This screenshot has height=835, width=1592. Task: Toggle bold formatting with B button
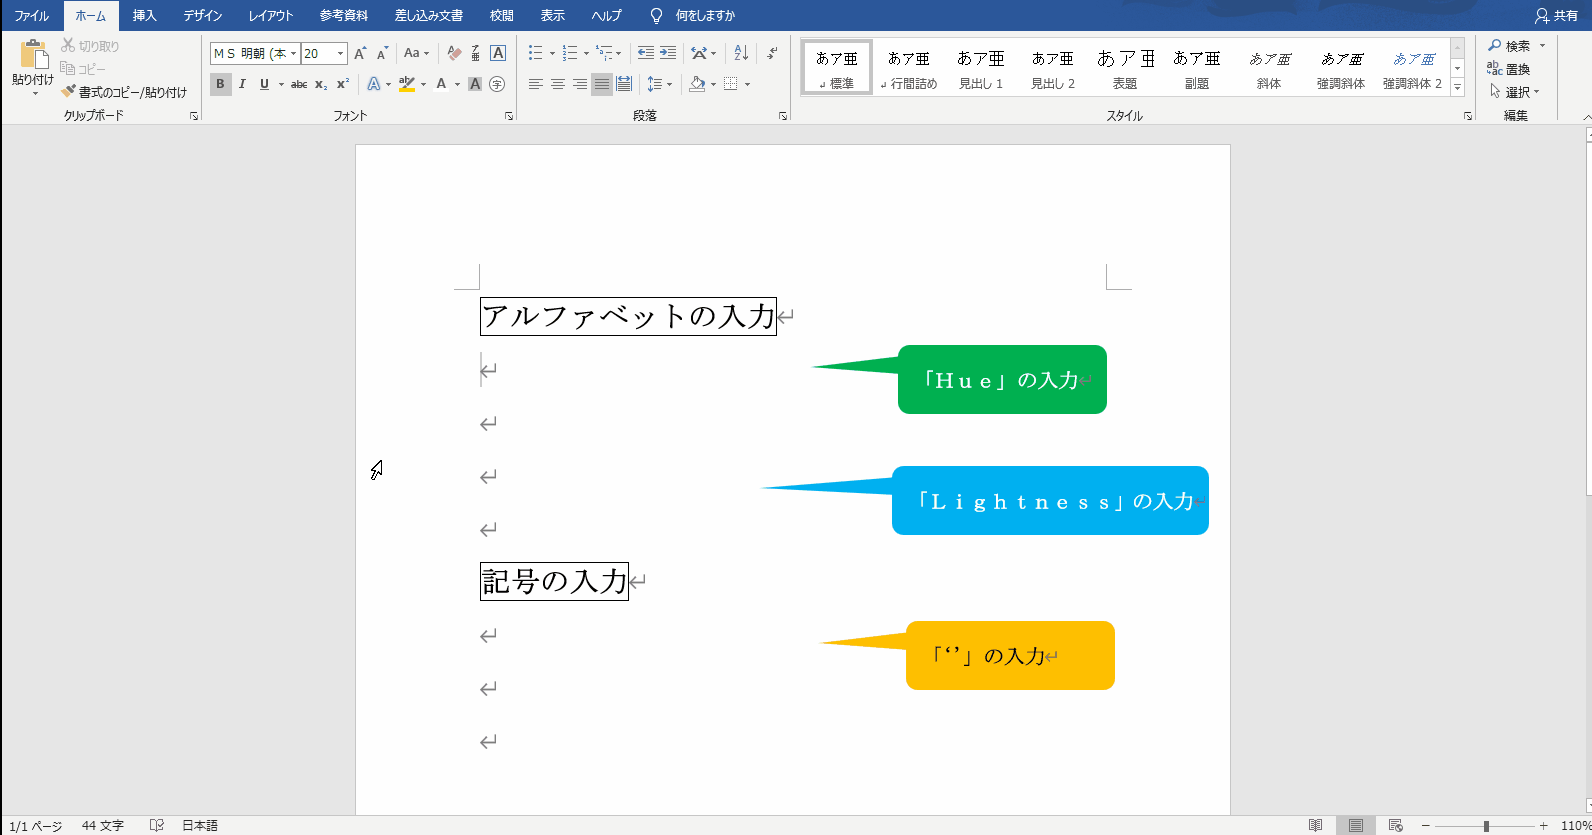(x=220, y=84)
